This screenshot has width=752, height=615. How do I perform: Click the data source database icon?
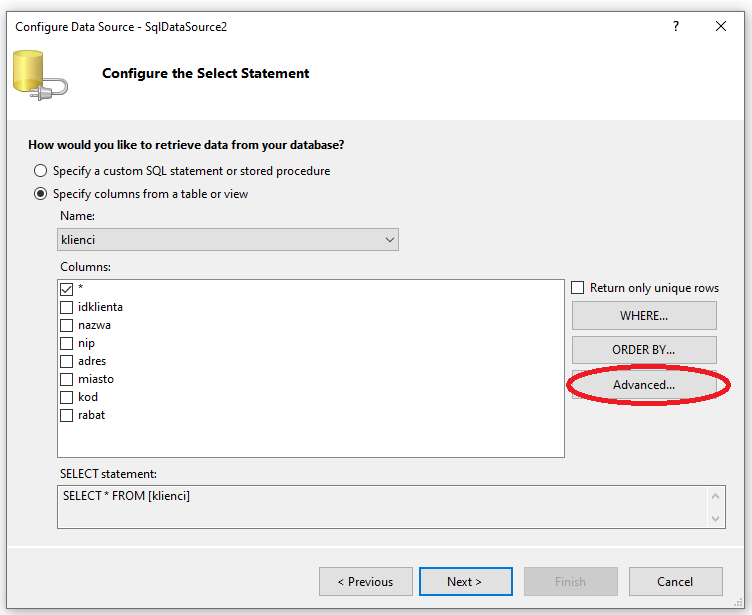tap(39, 74)
